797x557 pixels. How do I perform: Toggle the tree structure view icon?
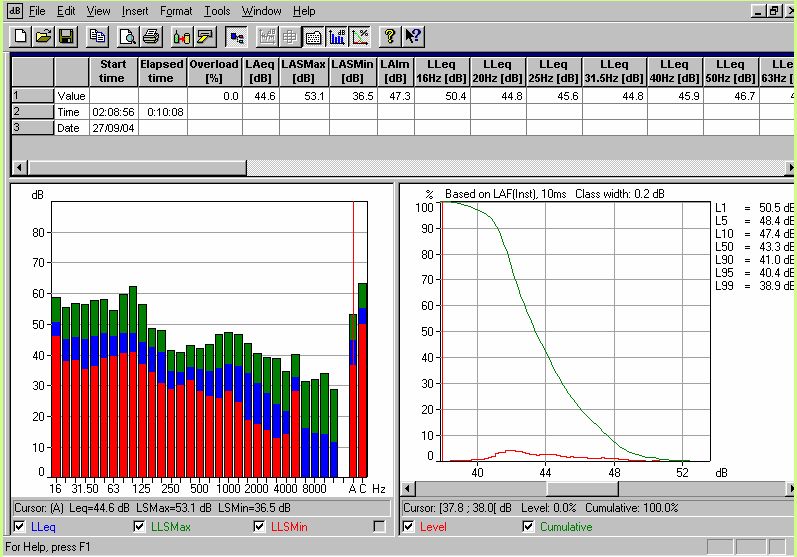tap(236, 37)
